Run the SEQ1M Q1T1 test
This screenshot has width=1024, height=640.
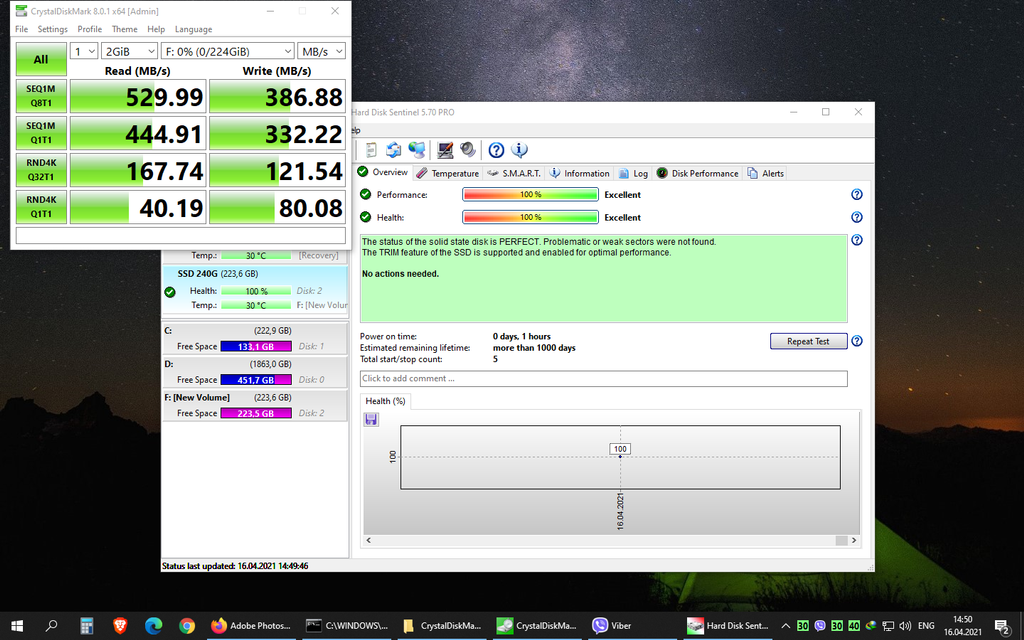(41, 133)
